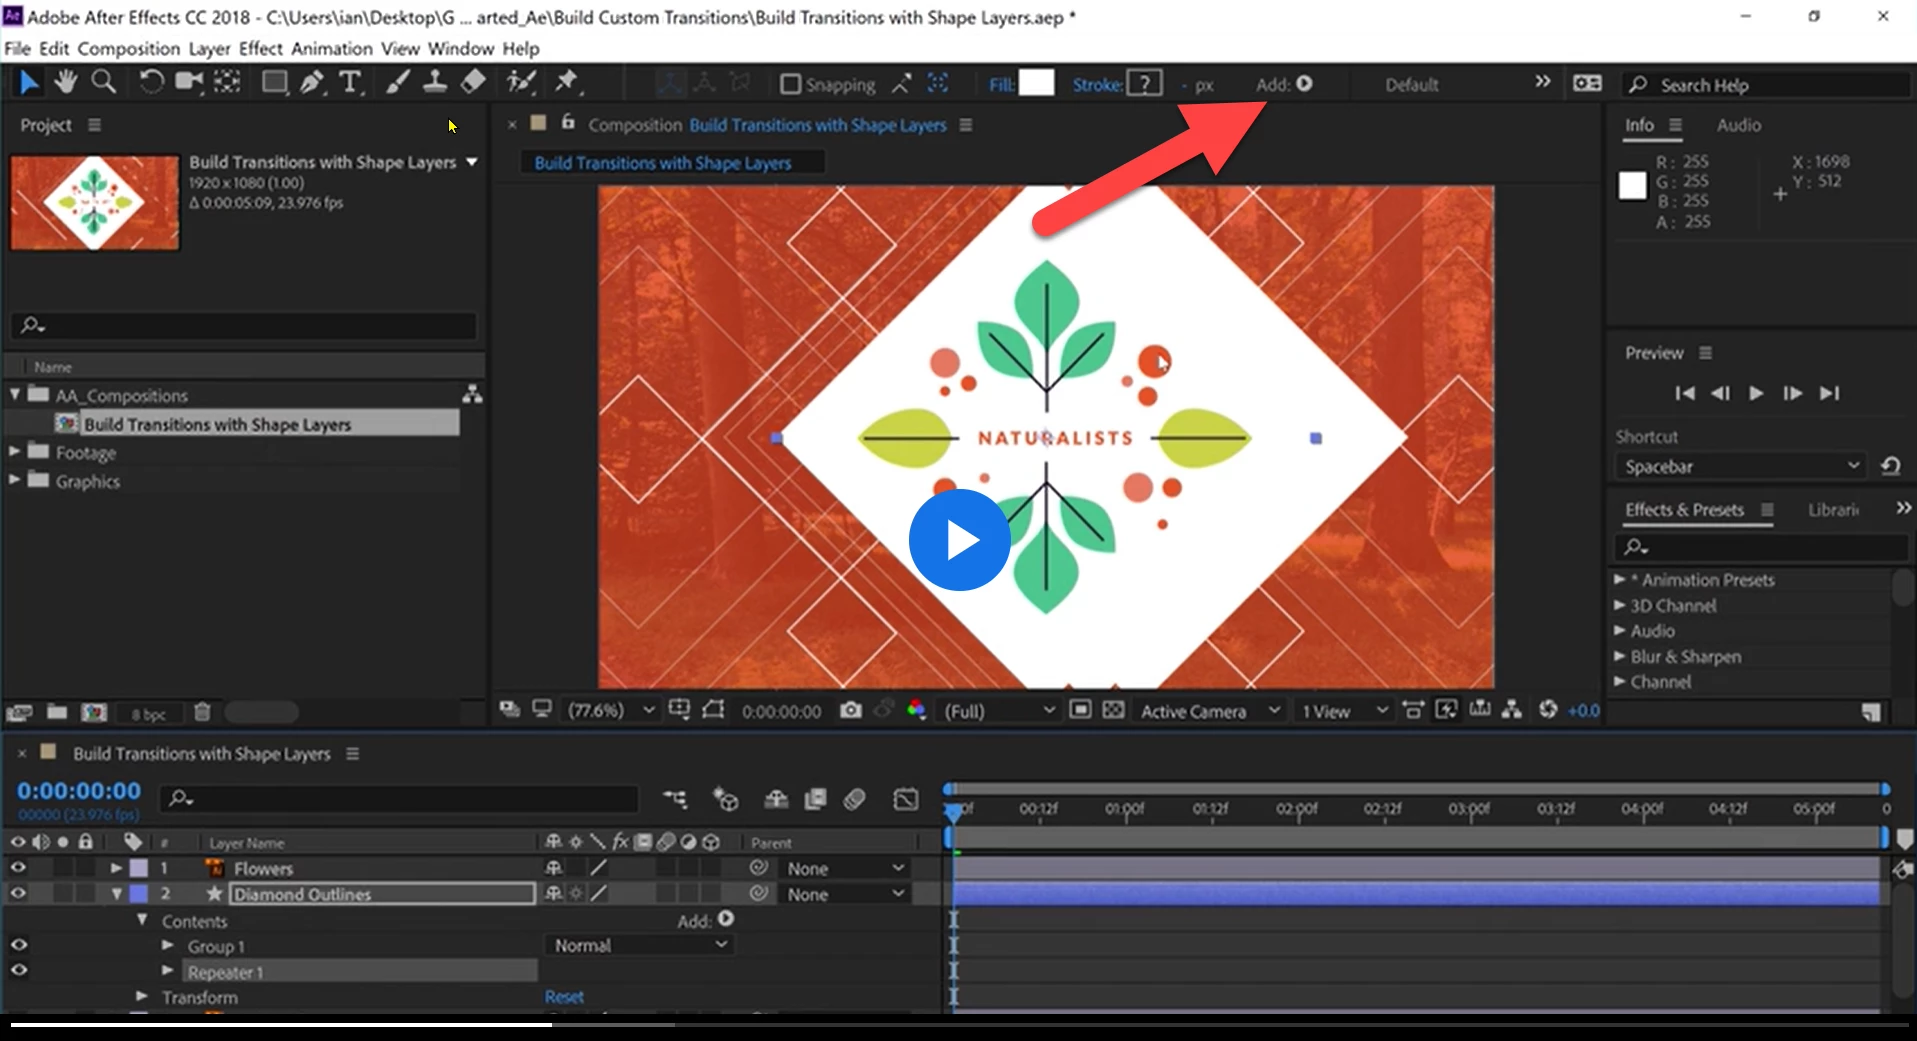Click the Add button beside Contents
Image resolution: width=1917 pixels, height=1041 pixels.
click(726, 919)
